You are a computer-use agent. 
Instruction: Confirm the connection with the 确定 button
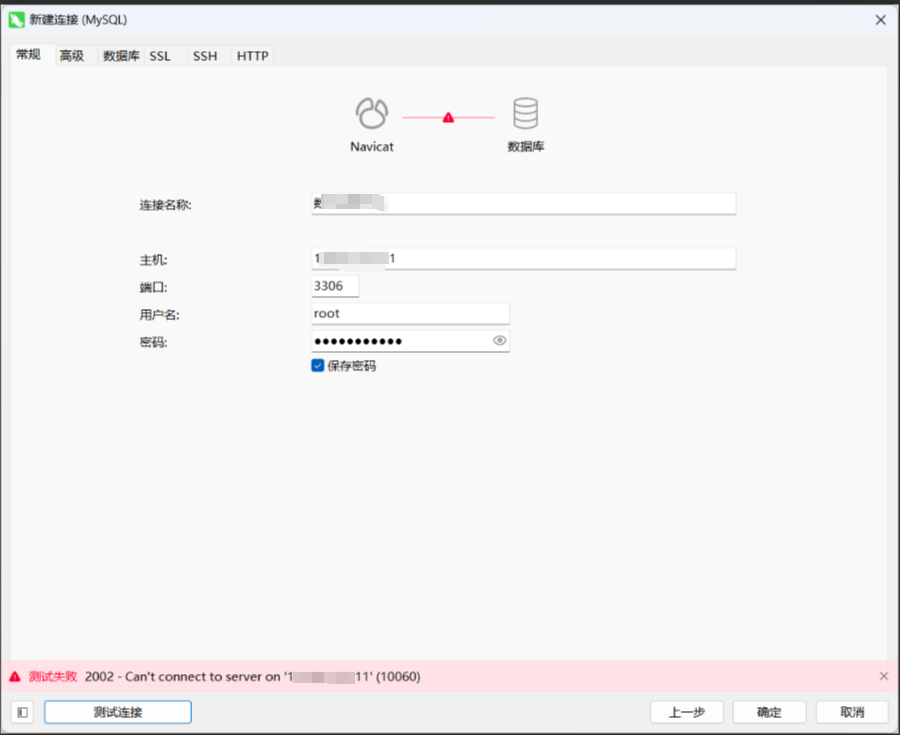click(768, 712)
